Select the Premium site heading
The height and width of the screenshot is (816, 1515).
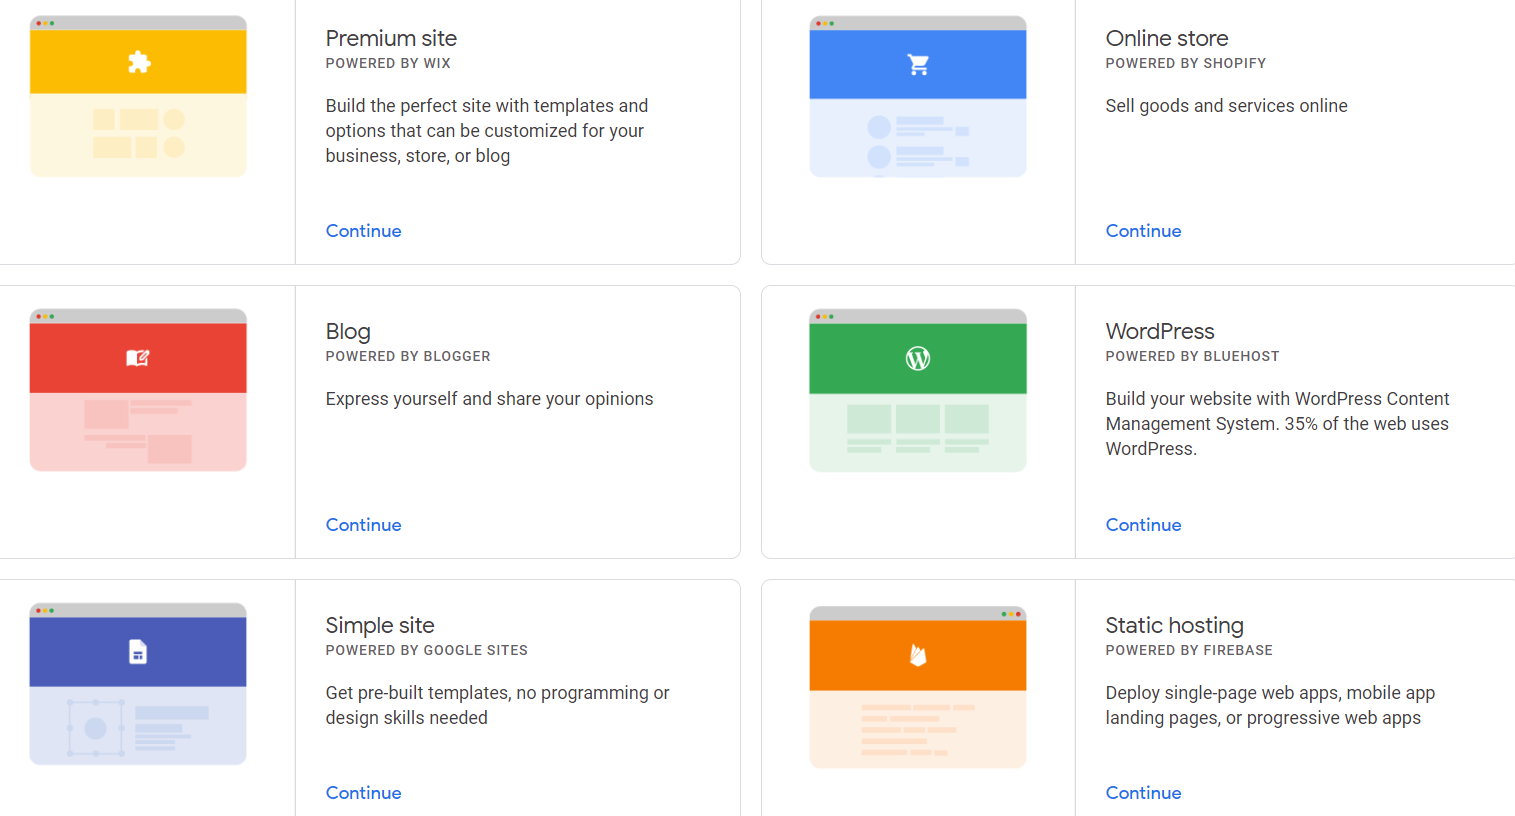[391, 38]
